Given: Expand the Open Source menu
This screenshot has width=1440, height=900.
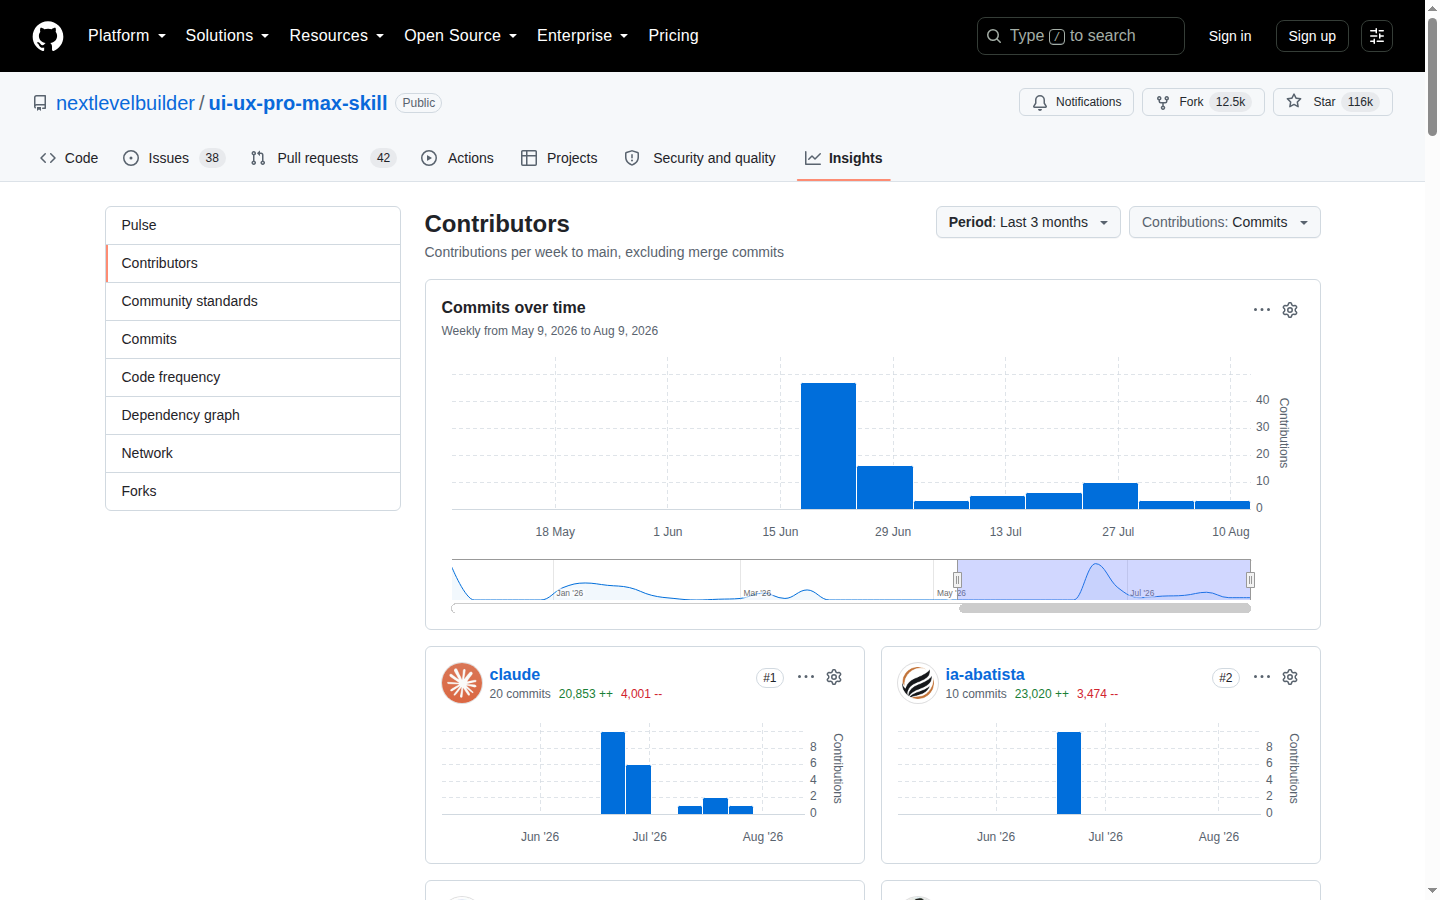Looking at the screenshot, I should [461, 36].
